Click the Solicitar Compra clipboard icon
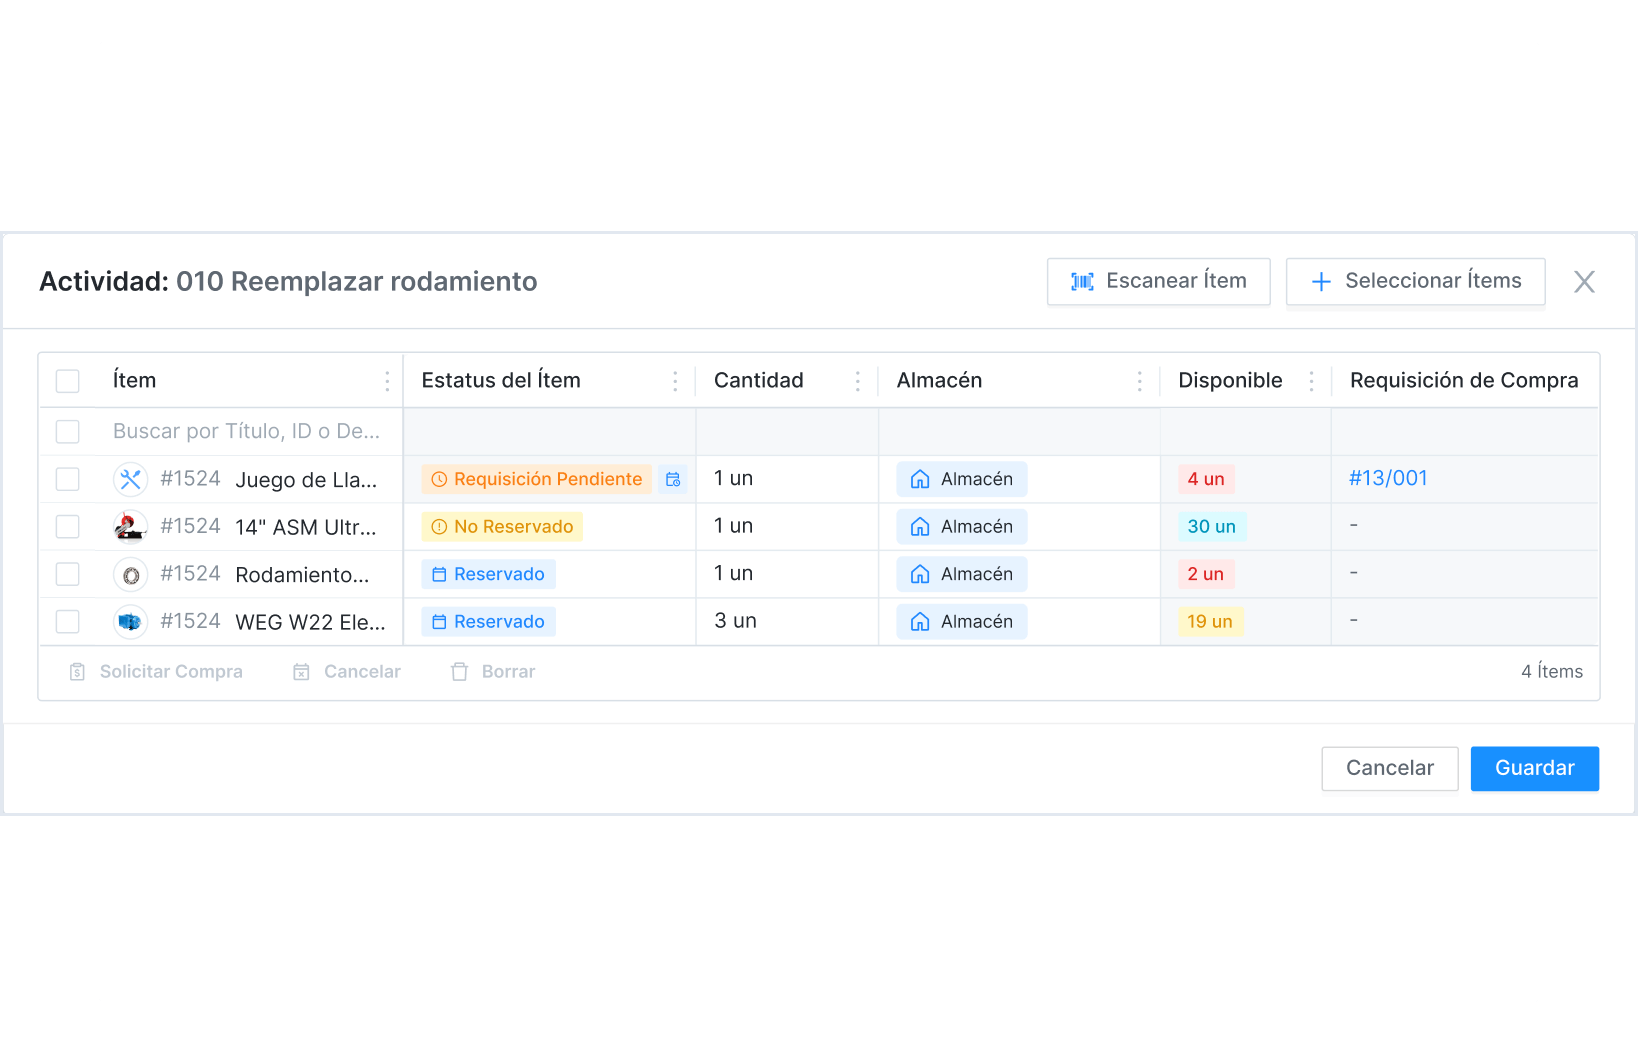The image size is (1638, 1045). pyautogui.click(x=77, y=672)
